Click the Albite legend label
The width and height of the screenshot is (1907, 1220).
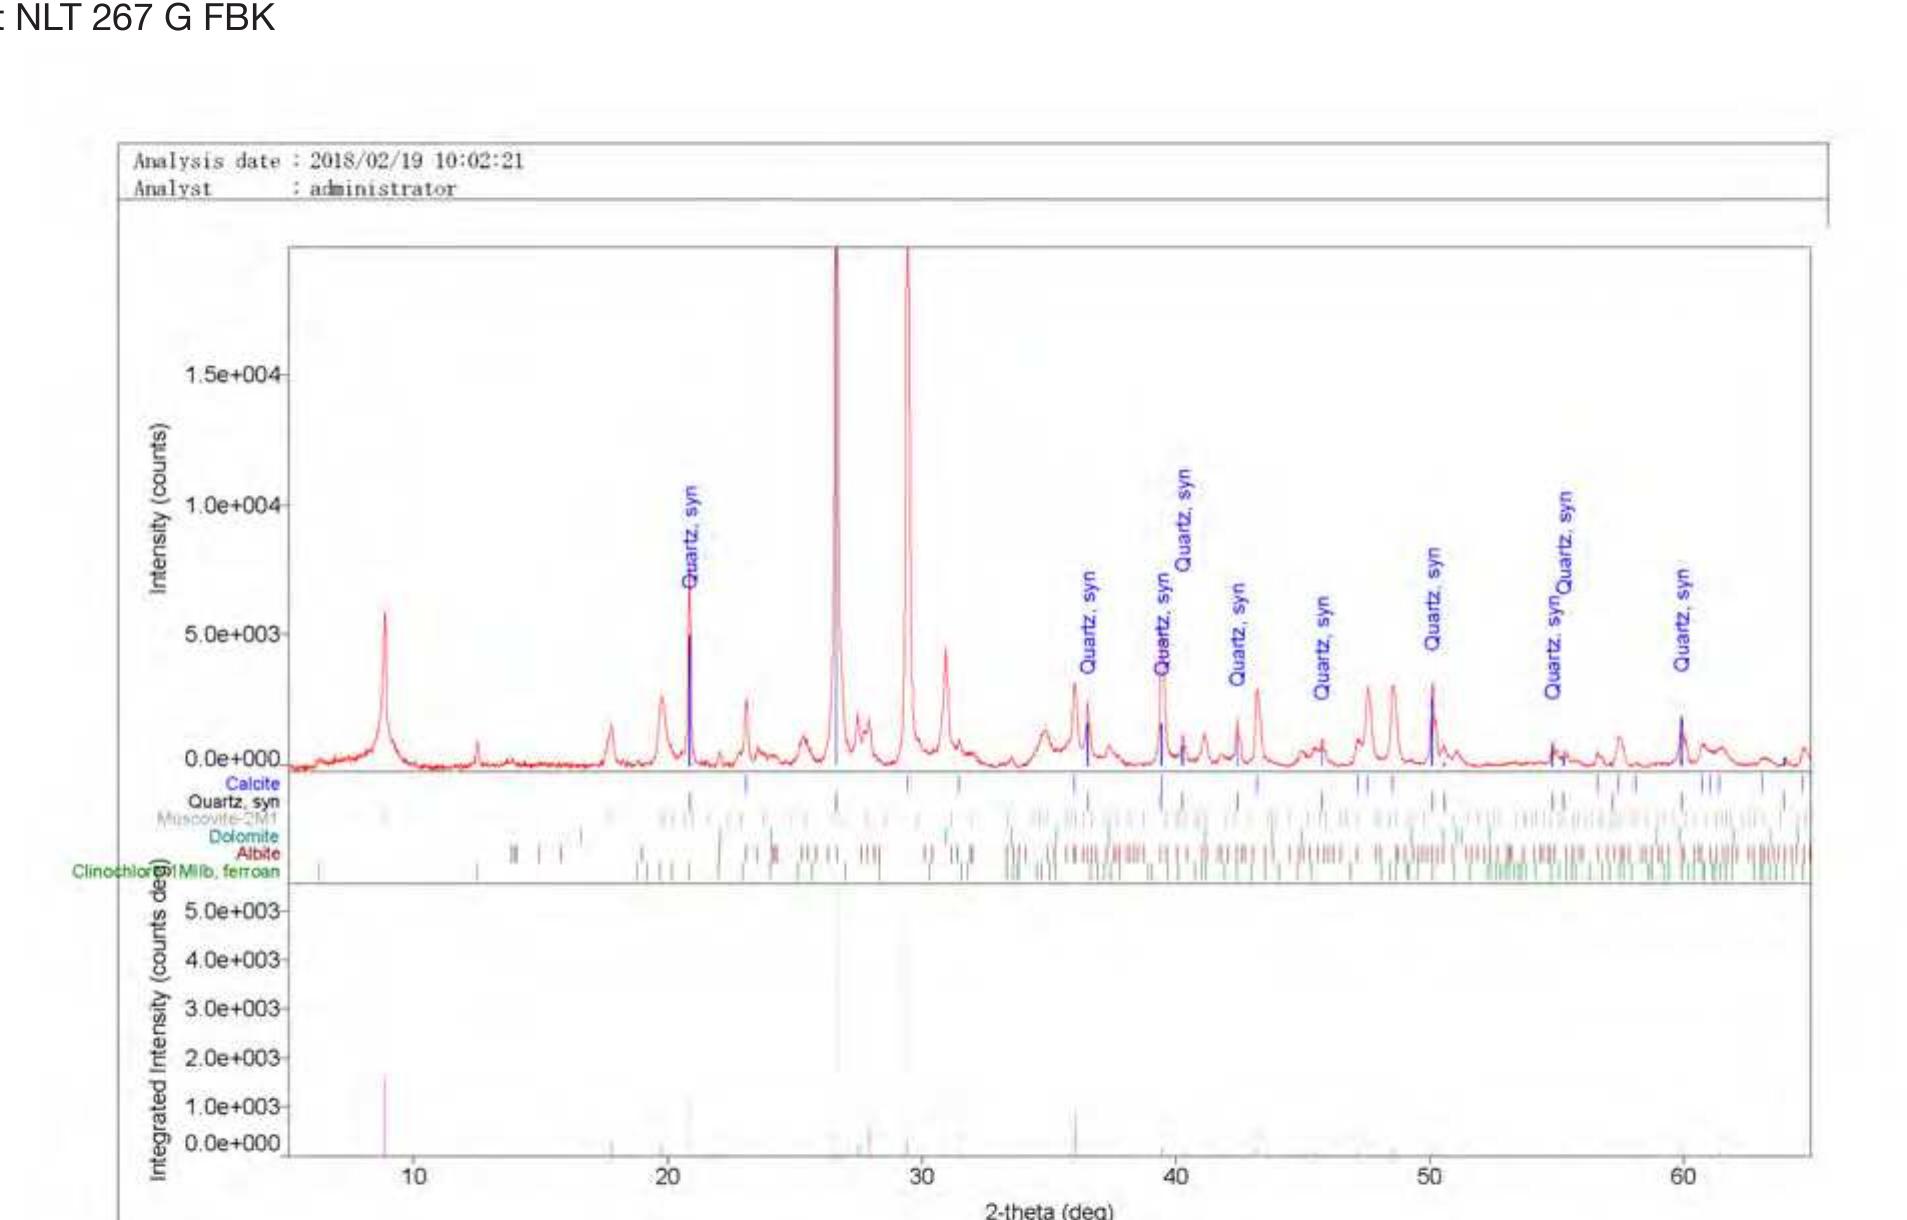pyautogui.click(x=257, y=854)
